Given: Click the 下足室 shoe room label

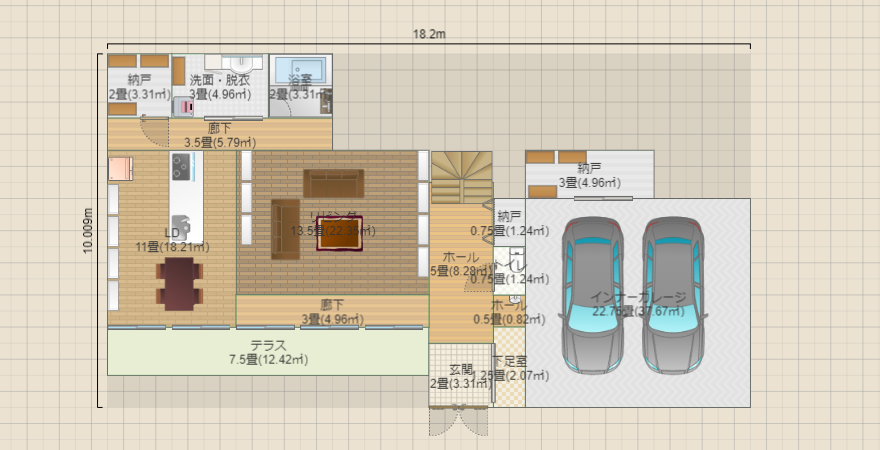Looking at the screenshot, I should (512, 367).
